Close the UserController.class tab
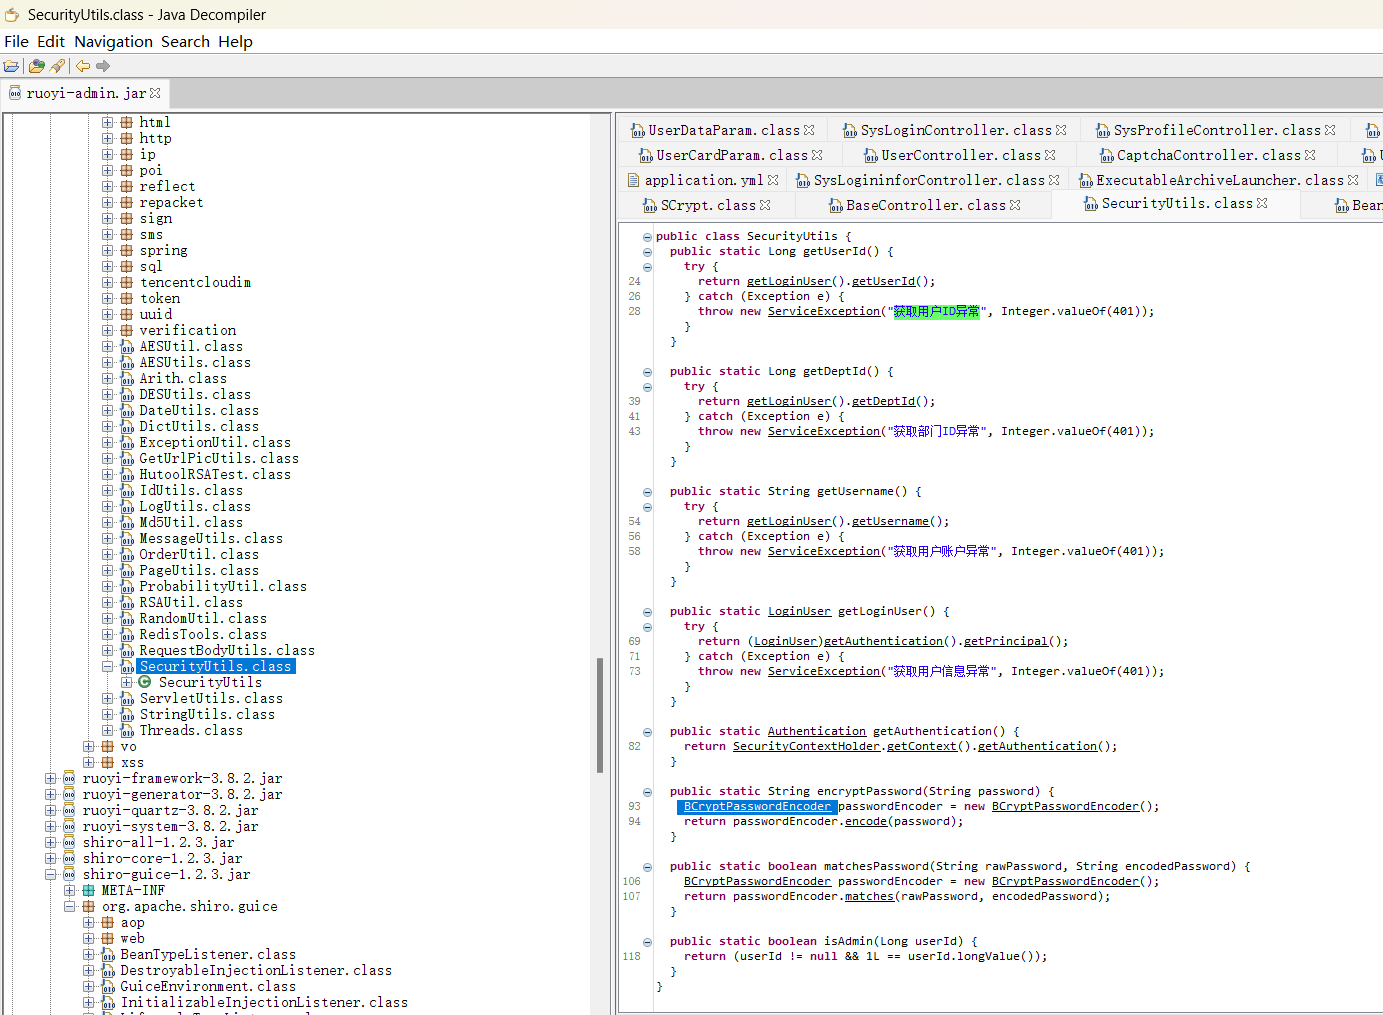Viewport: 1383px width, 1015px height. point(1050,155)
